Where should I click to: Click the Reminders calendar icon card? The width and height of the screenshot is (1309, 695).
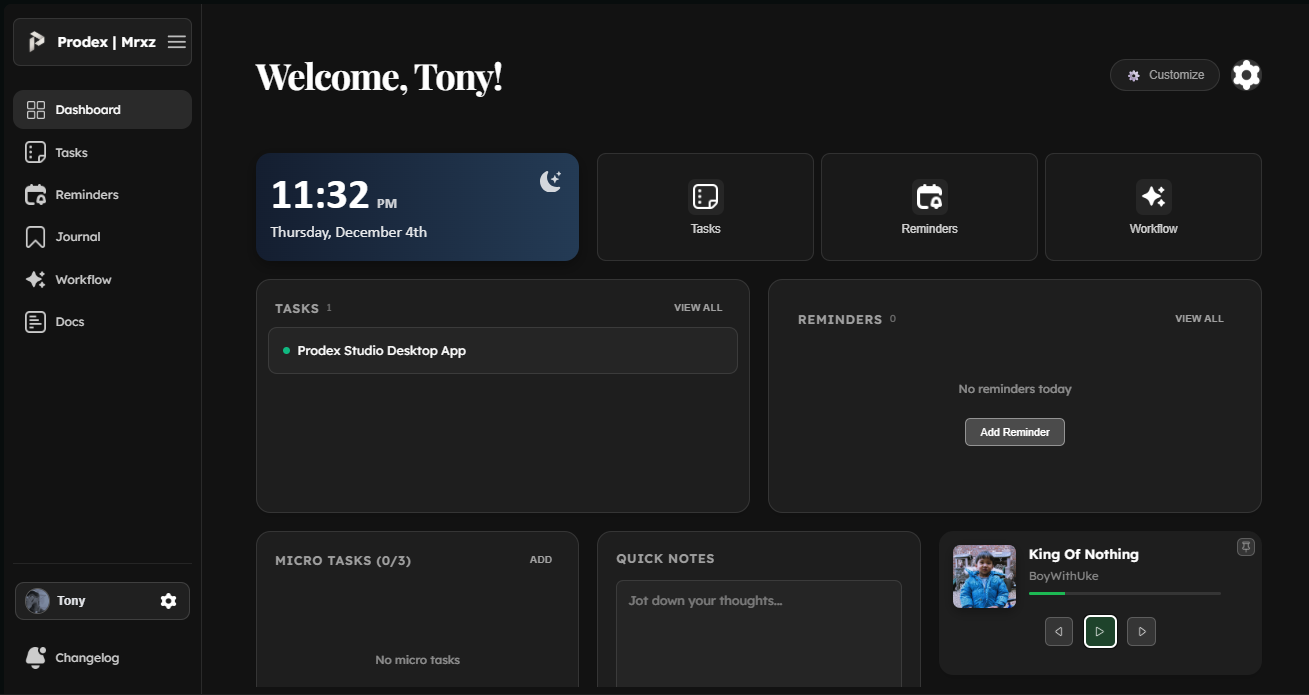pos(928,205)
